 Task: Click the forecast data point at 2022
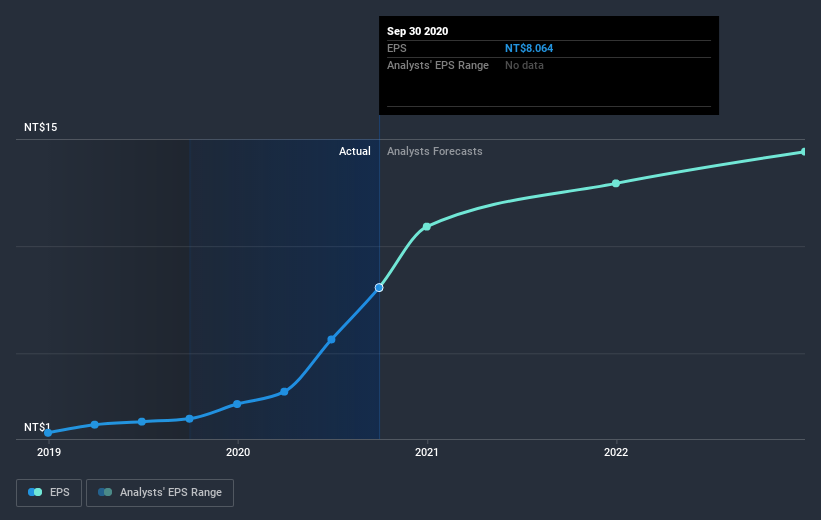(x=616, y=183)
